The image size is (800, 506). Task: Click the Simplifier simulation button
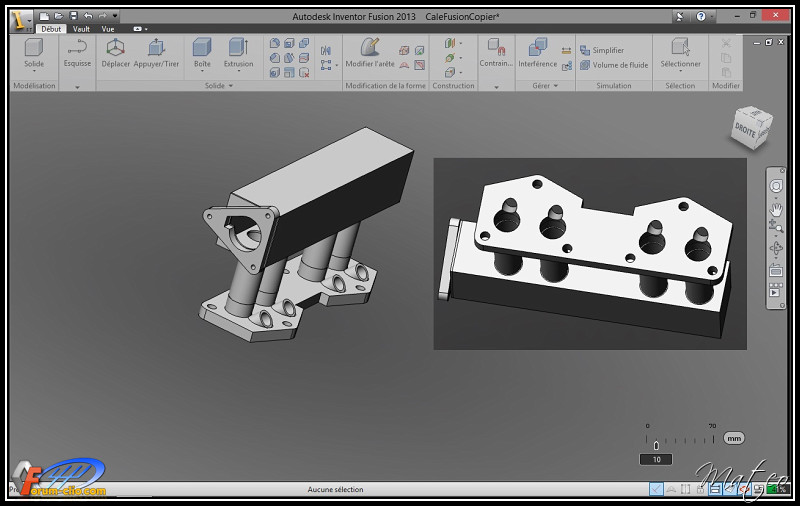pos(602,50)
